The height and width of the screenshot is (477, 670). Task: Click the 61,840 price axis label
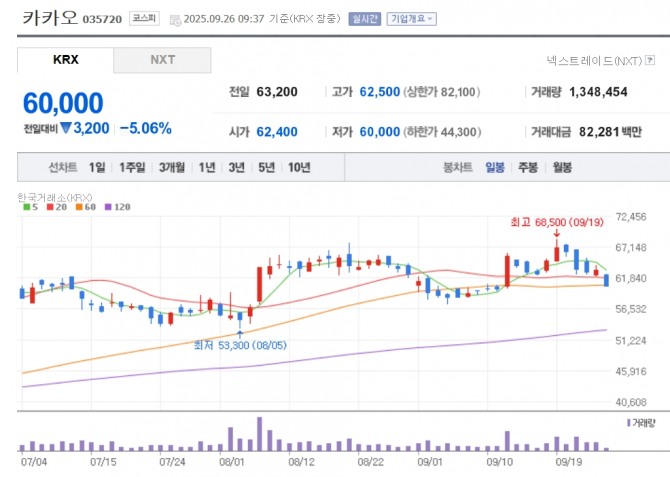tap(631, 278)
